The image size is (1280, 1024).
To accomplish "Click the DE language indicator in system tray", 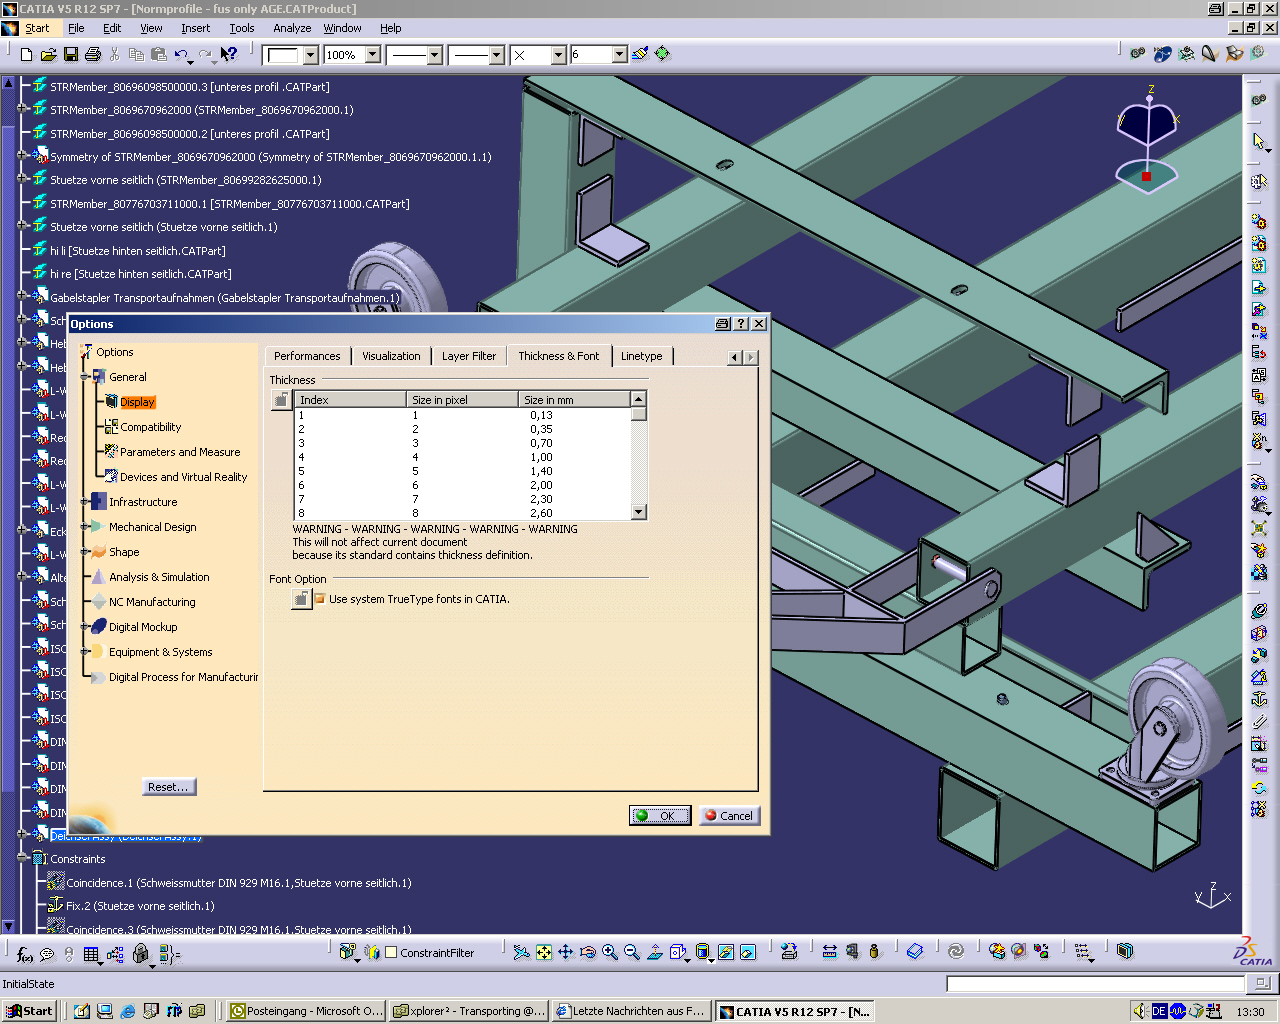I will tap(1158, 1011).
